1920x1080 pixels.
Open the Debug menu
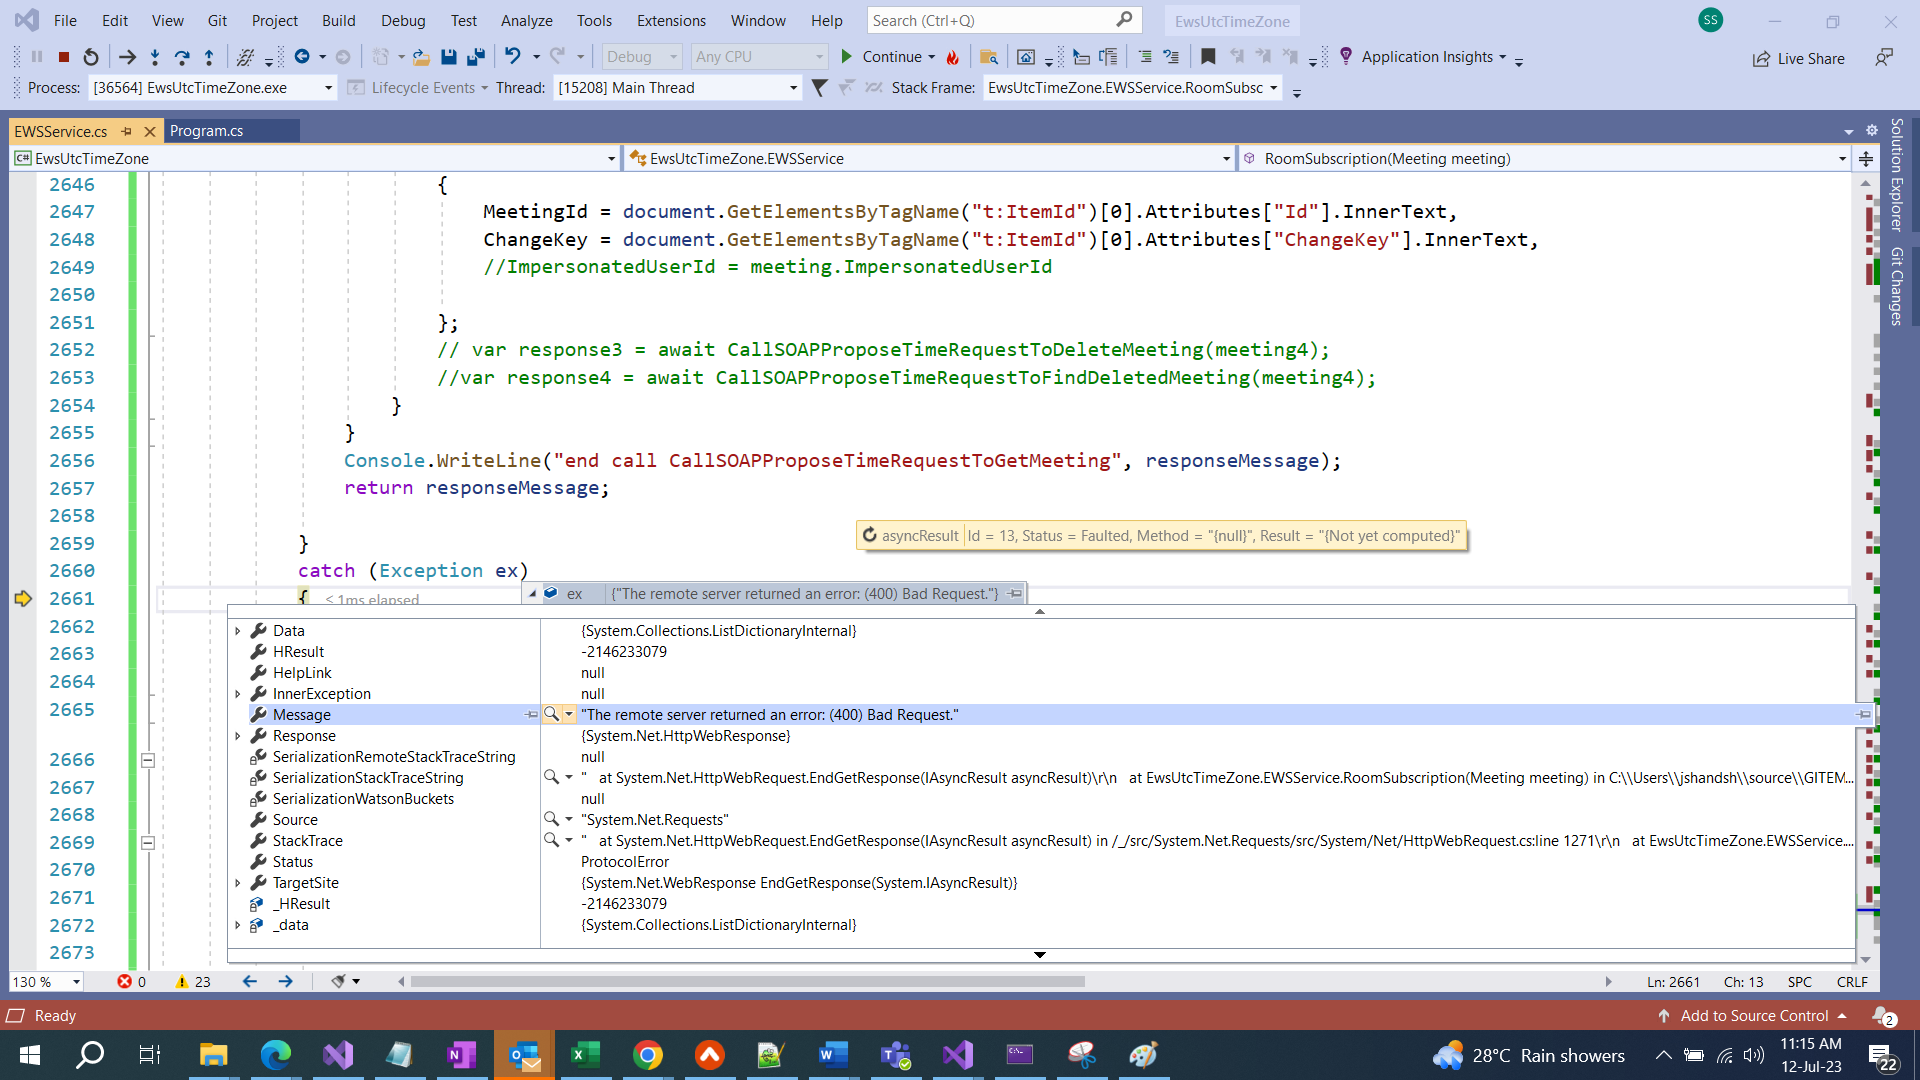(402, 20)
